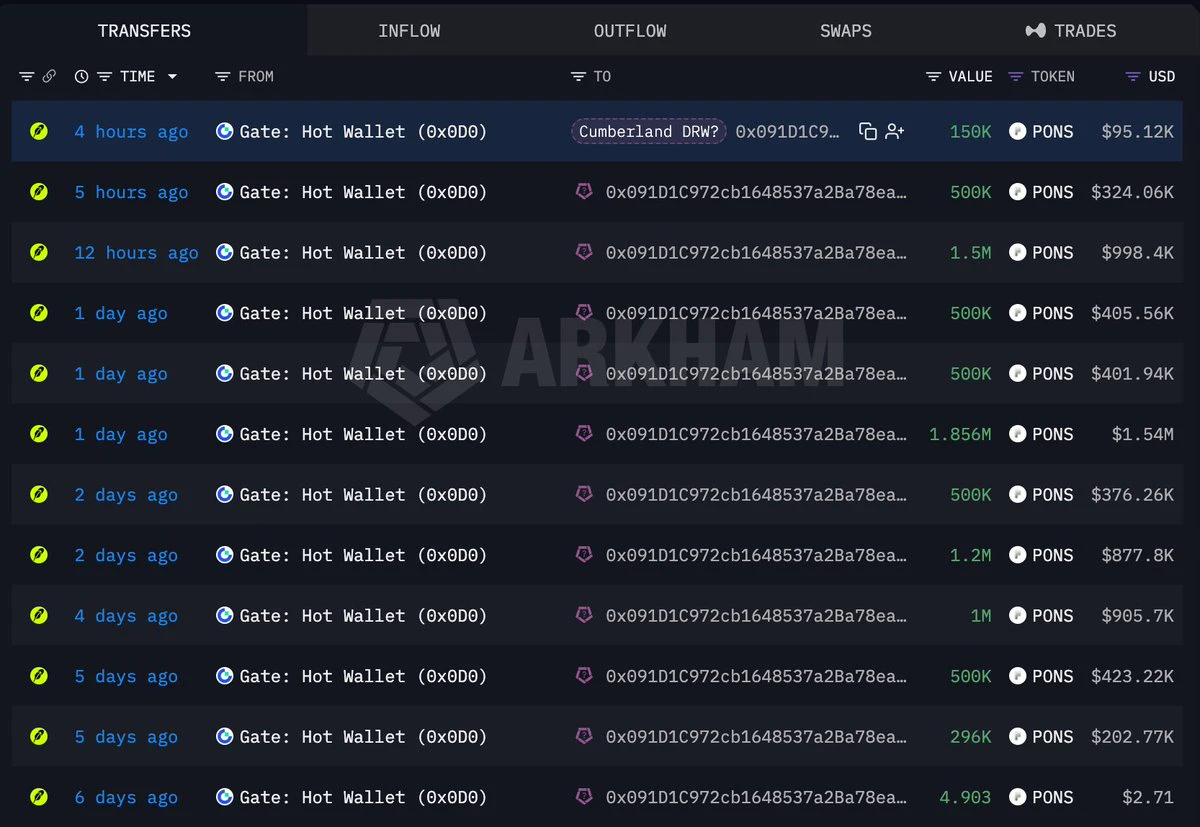The image size is (1200, 827).
Task: Click the pink entity icon in the $324.06K row
Action: pyautogui.click(x=584, y=191)
